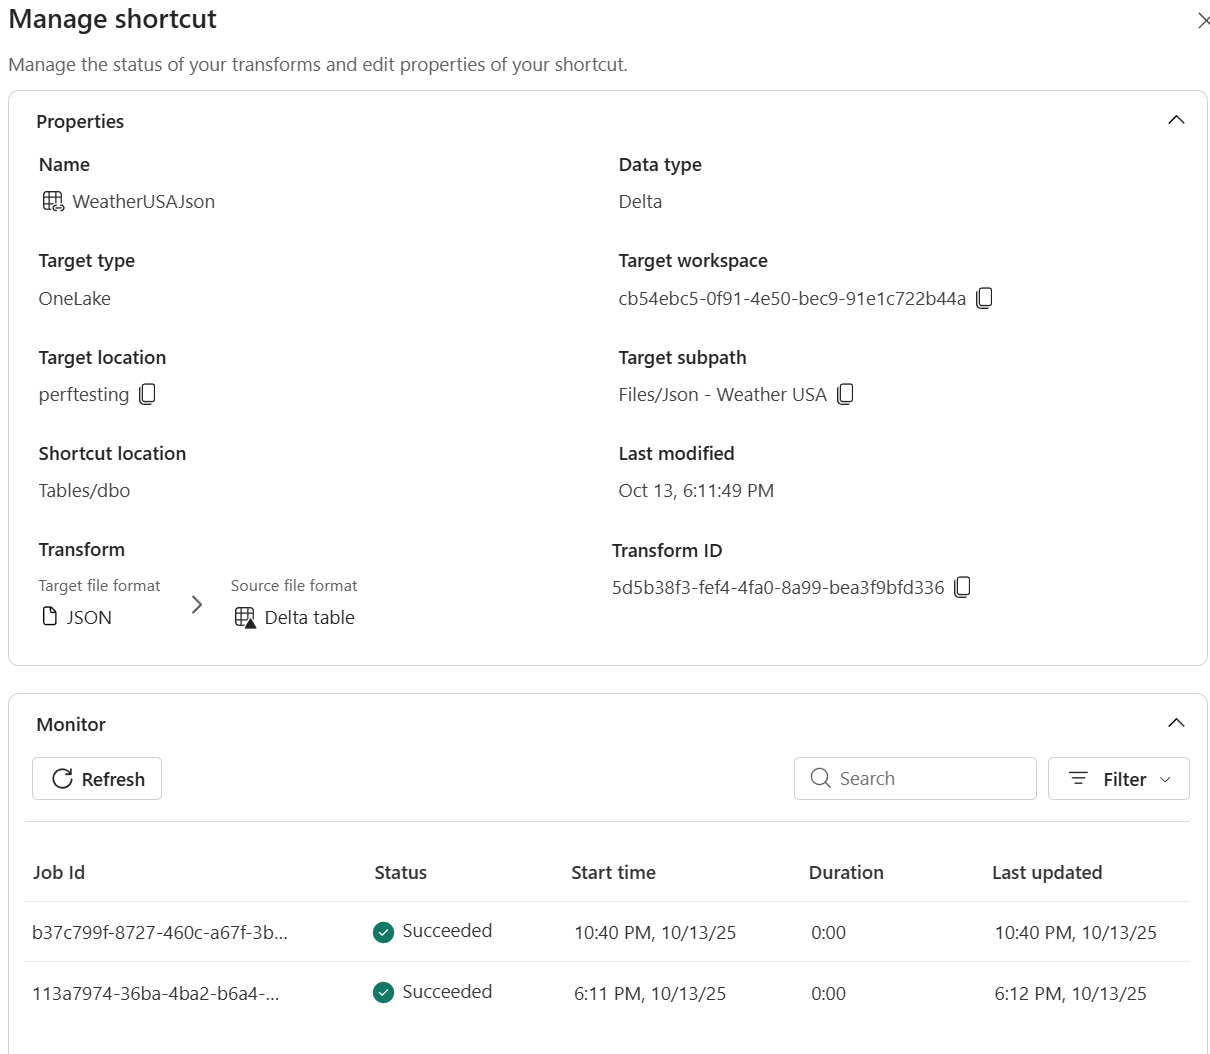Collapse the Properties section
Viewport: 1210px width, 1054px height.
point(1176,118)
